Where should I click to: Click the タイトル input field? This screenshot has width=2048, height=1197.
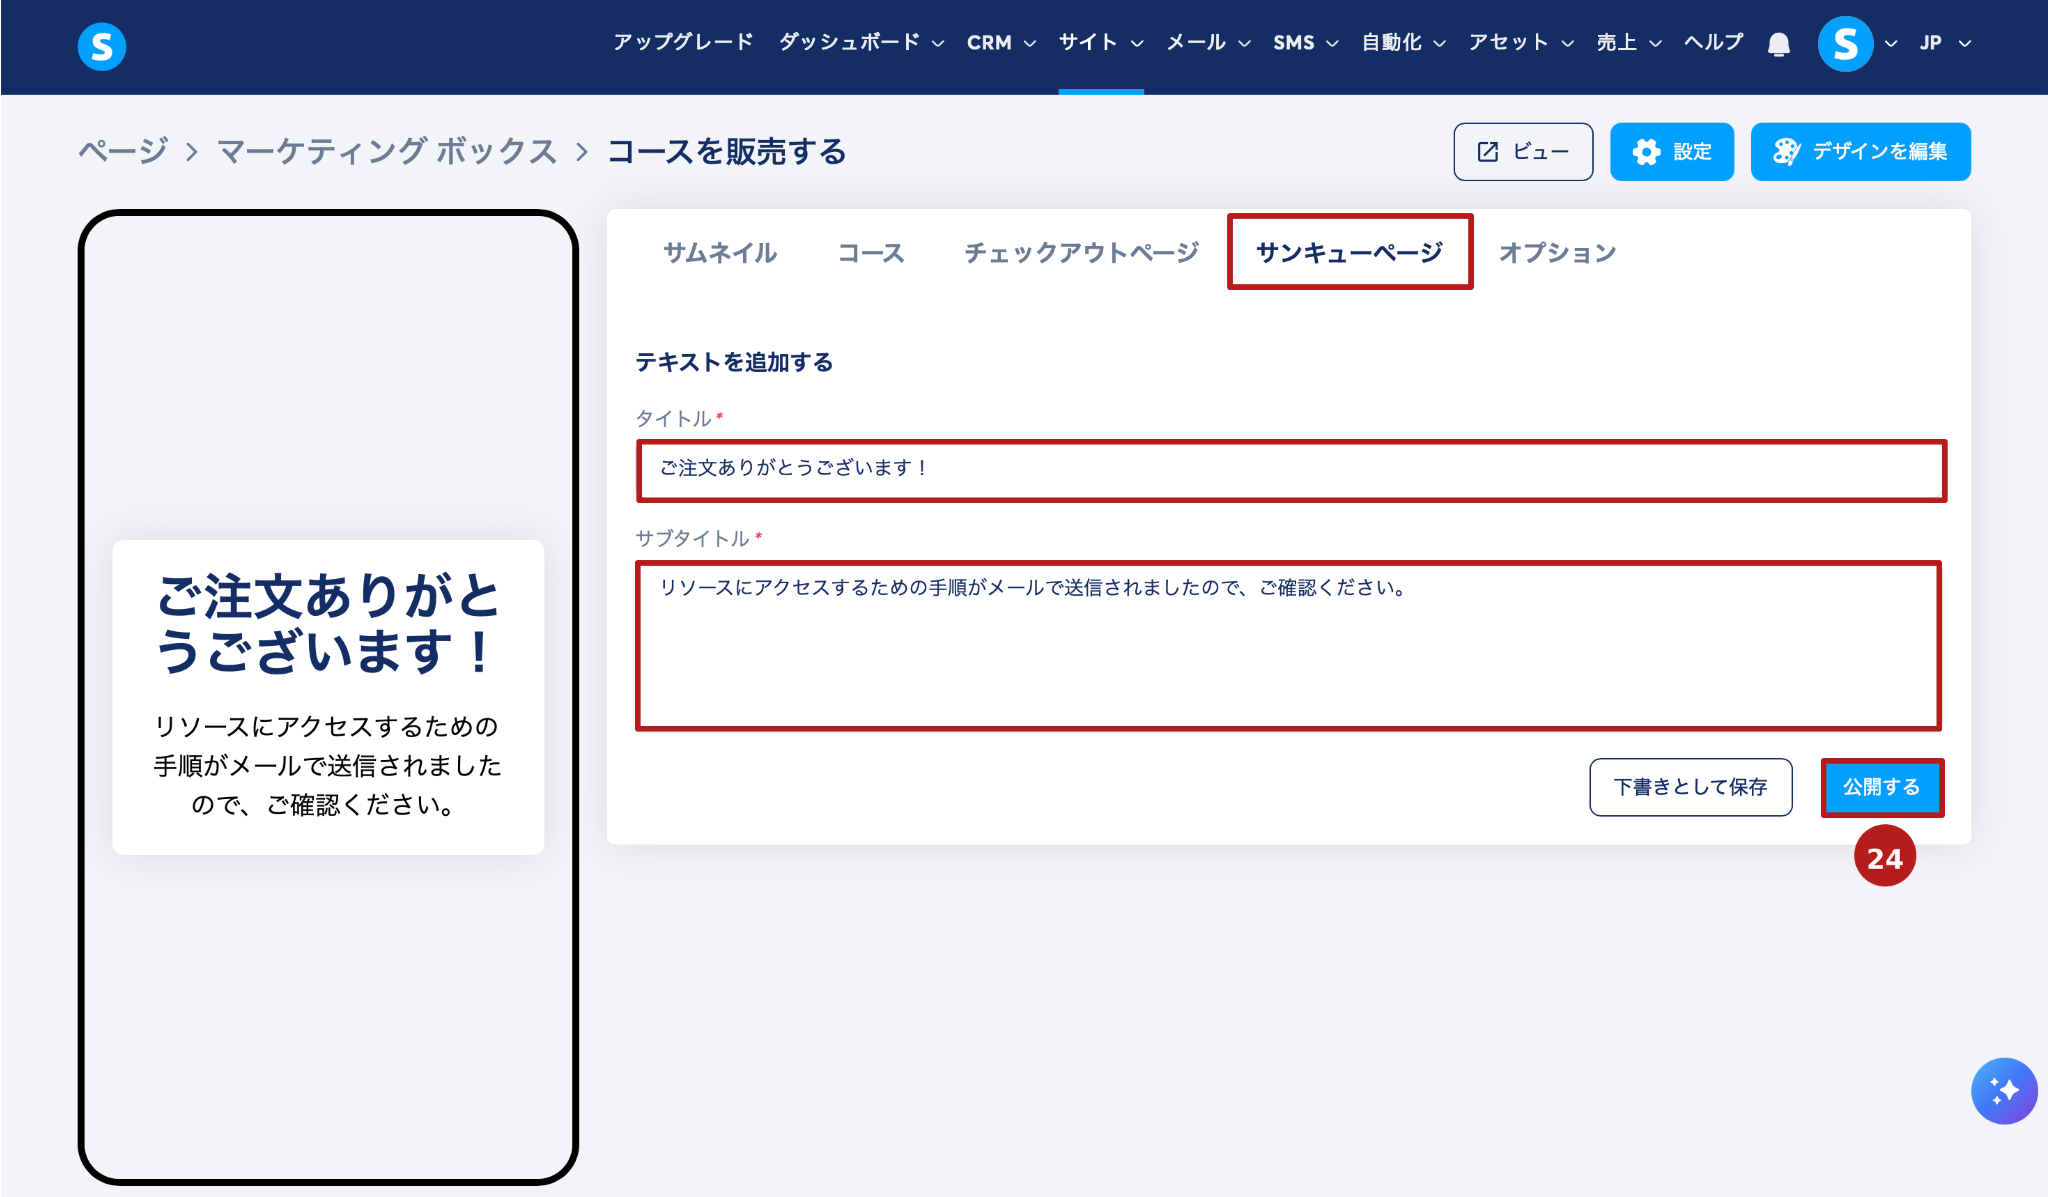pos(1290,469)
